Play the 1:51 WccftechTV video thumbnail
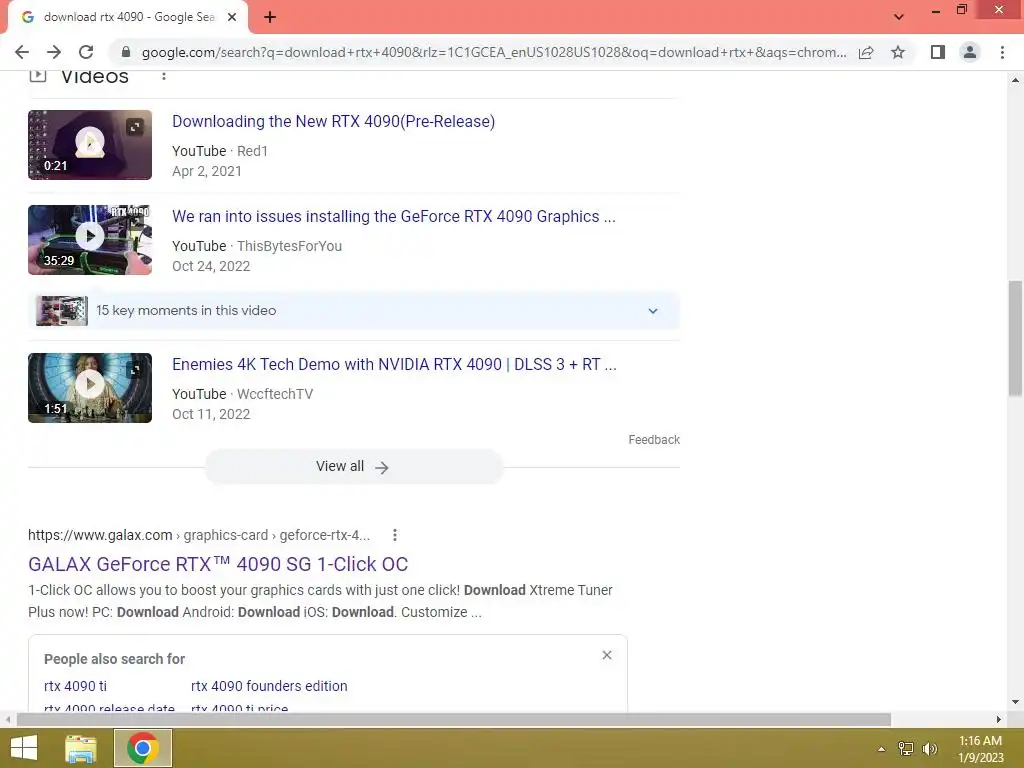1024x768 pixels. (90, 388)
